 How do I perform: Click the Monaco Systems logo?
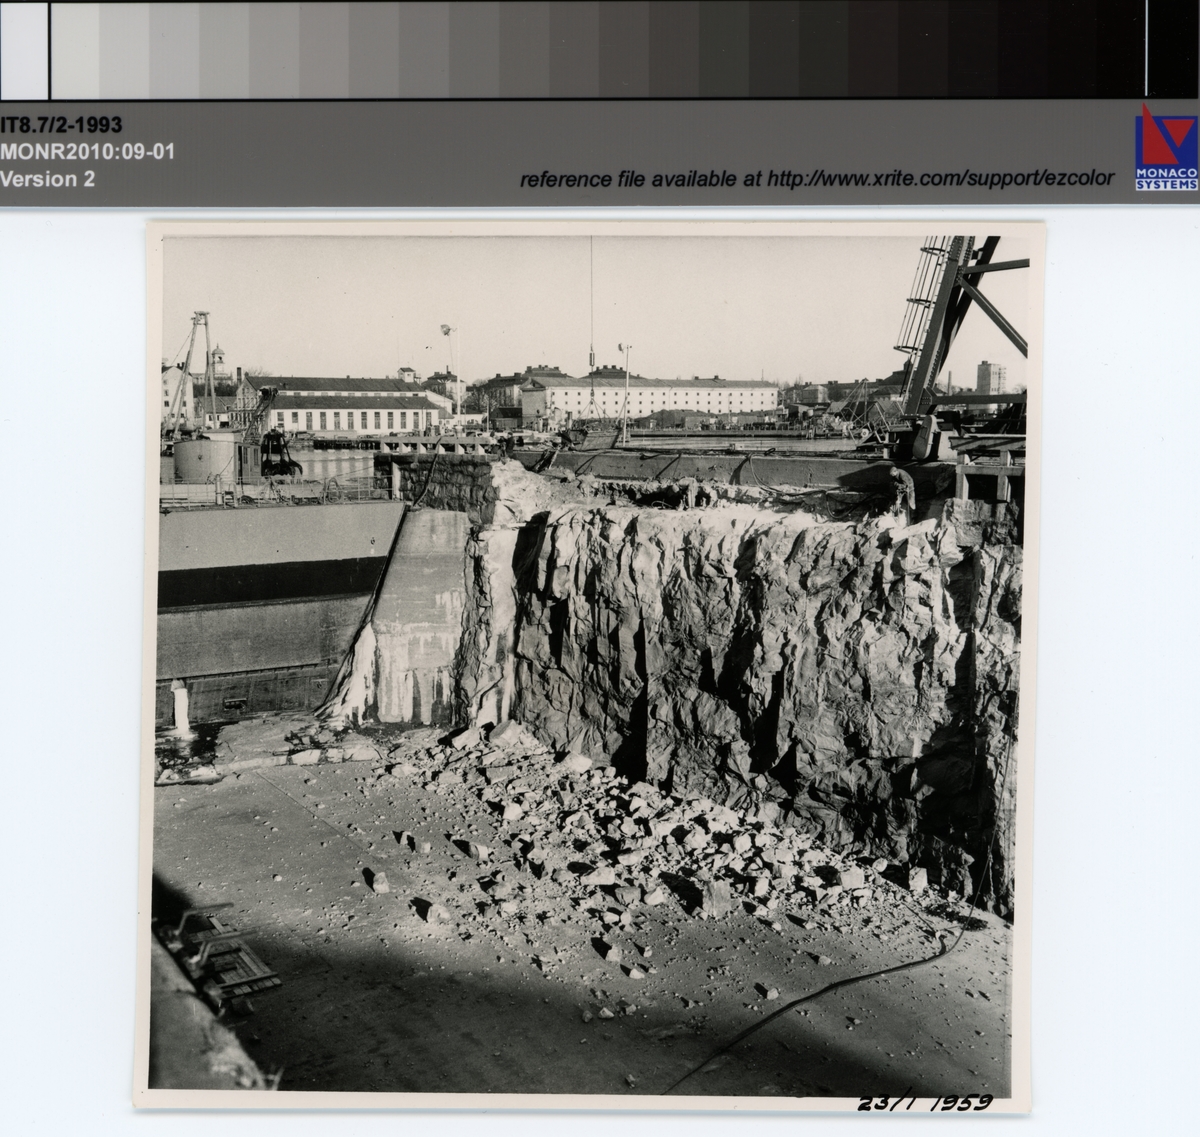point(1166,147)
